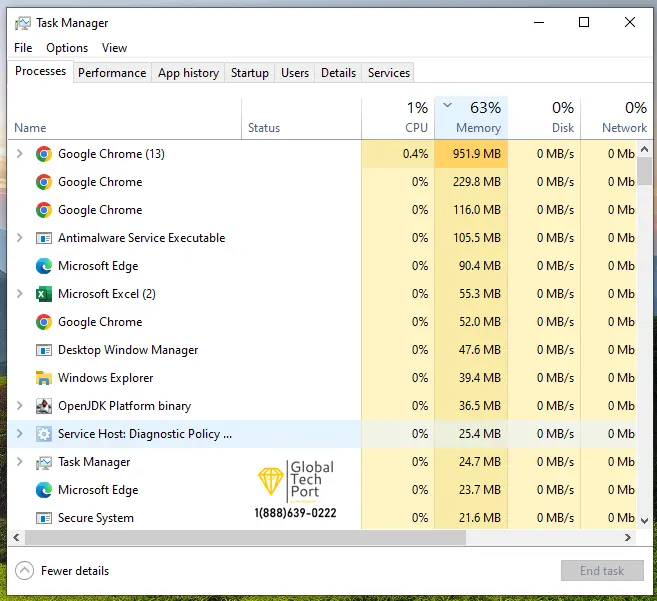
Task: Sort by the CPU column header
Action: tap(398, 119)
